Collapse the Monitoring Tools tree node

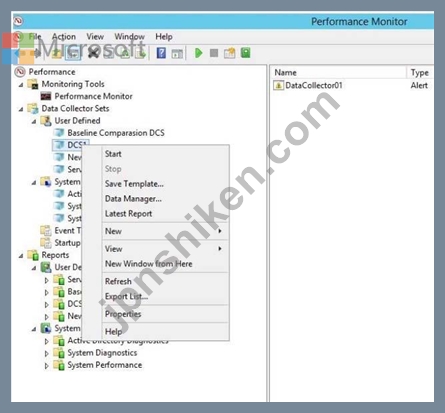click(21, 84)
